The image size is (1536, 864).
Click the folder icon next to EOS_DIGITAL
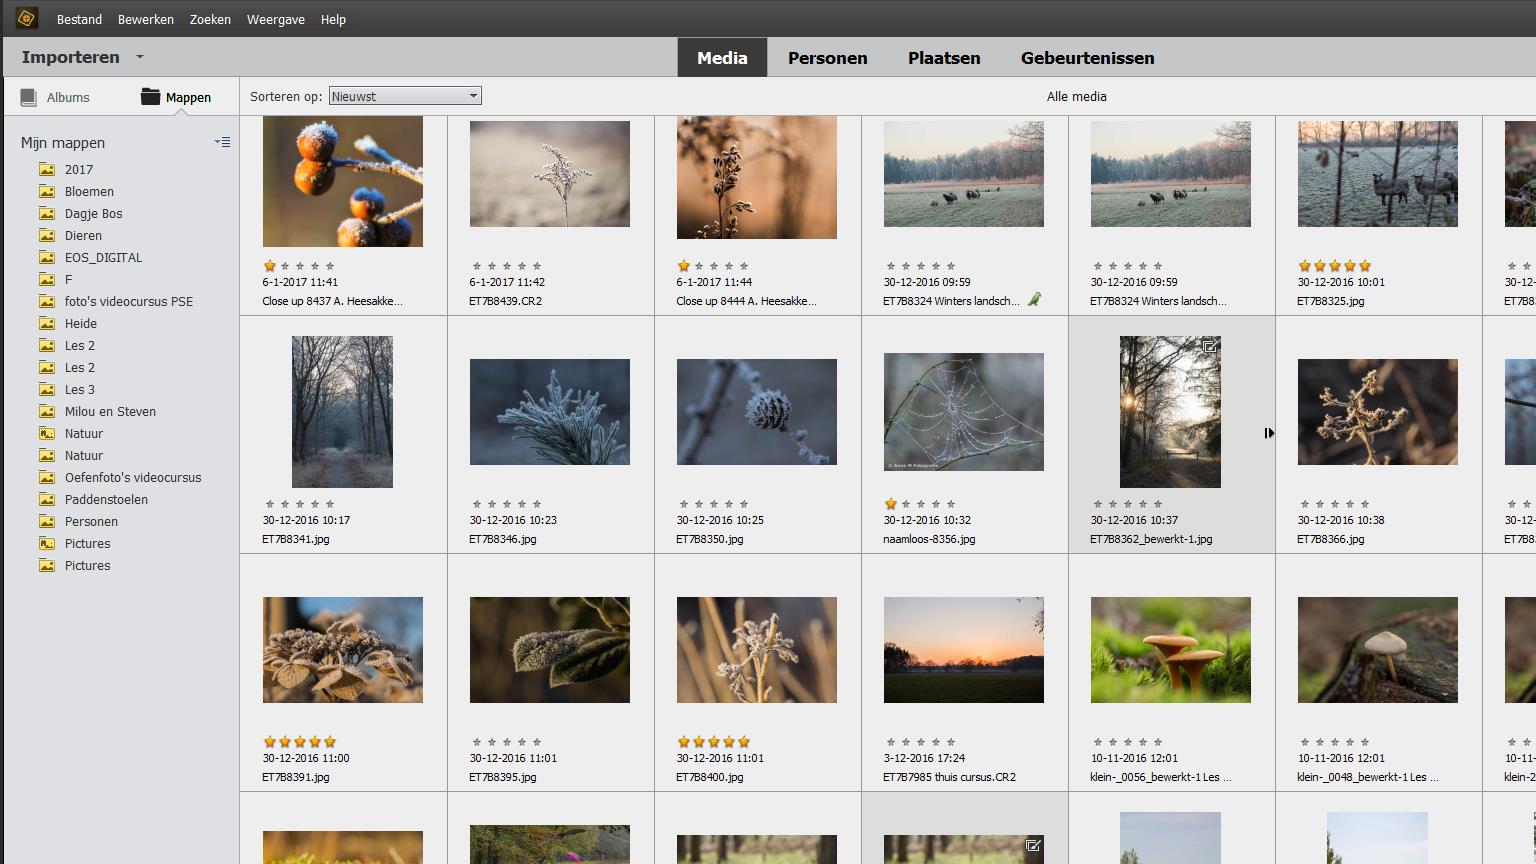(x=47, y=257)
